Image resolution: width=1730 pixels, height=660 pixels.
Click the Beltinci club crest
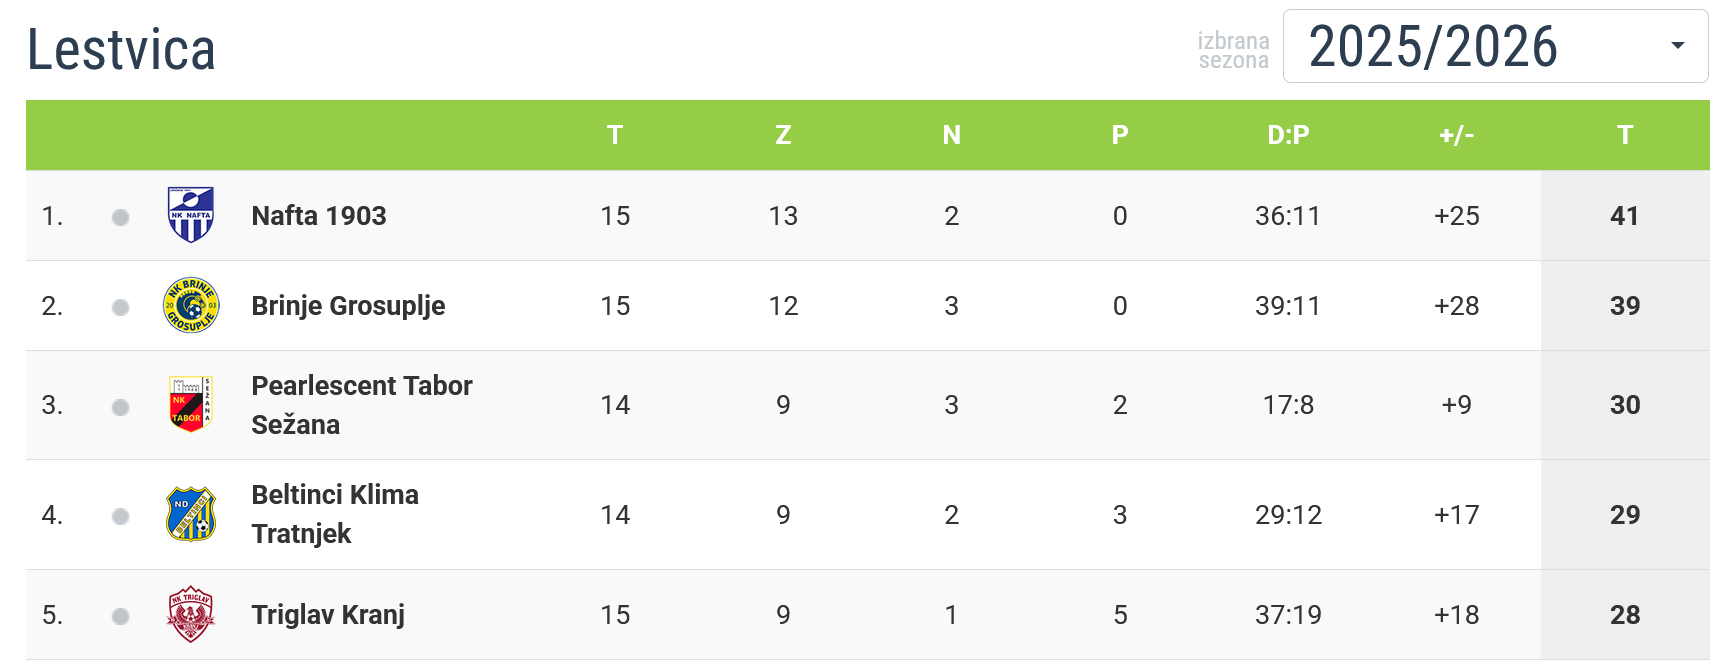tap(190, 514)
